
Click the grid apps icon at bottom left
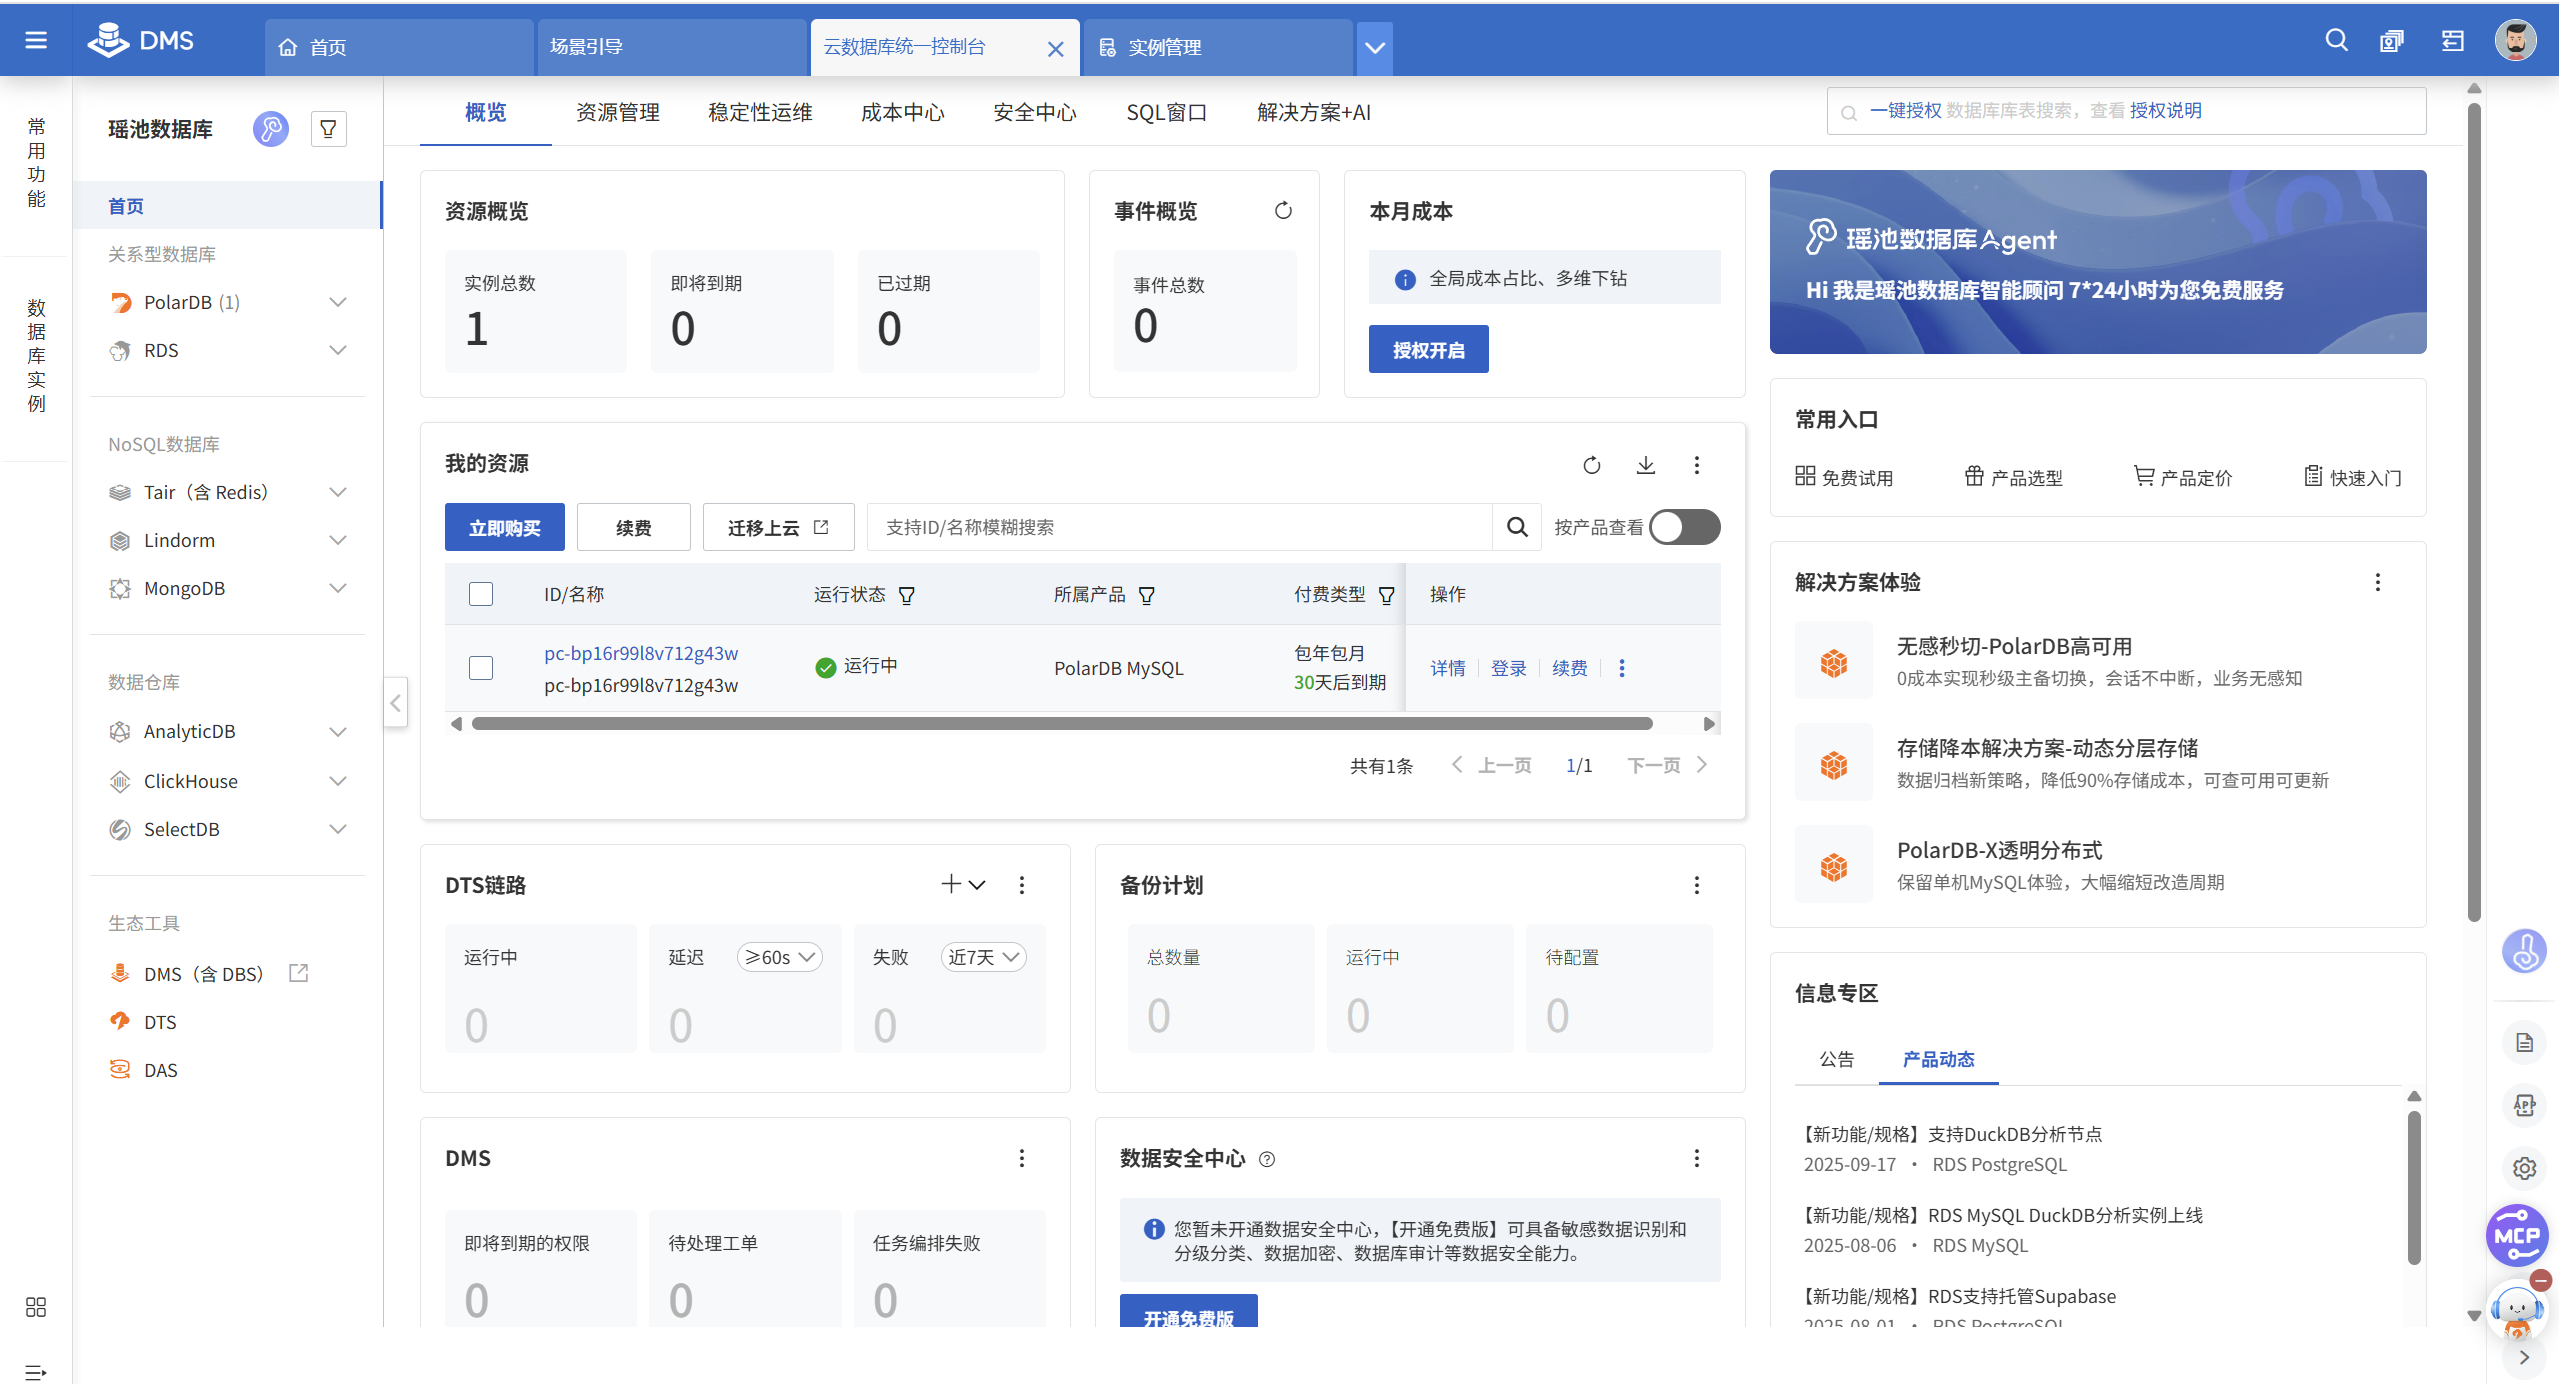(36, 1307)
